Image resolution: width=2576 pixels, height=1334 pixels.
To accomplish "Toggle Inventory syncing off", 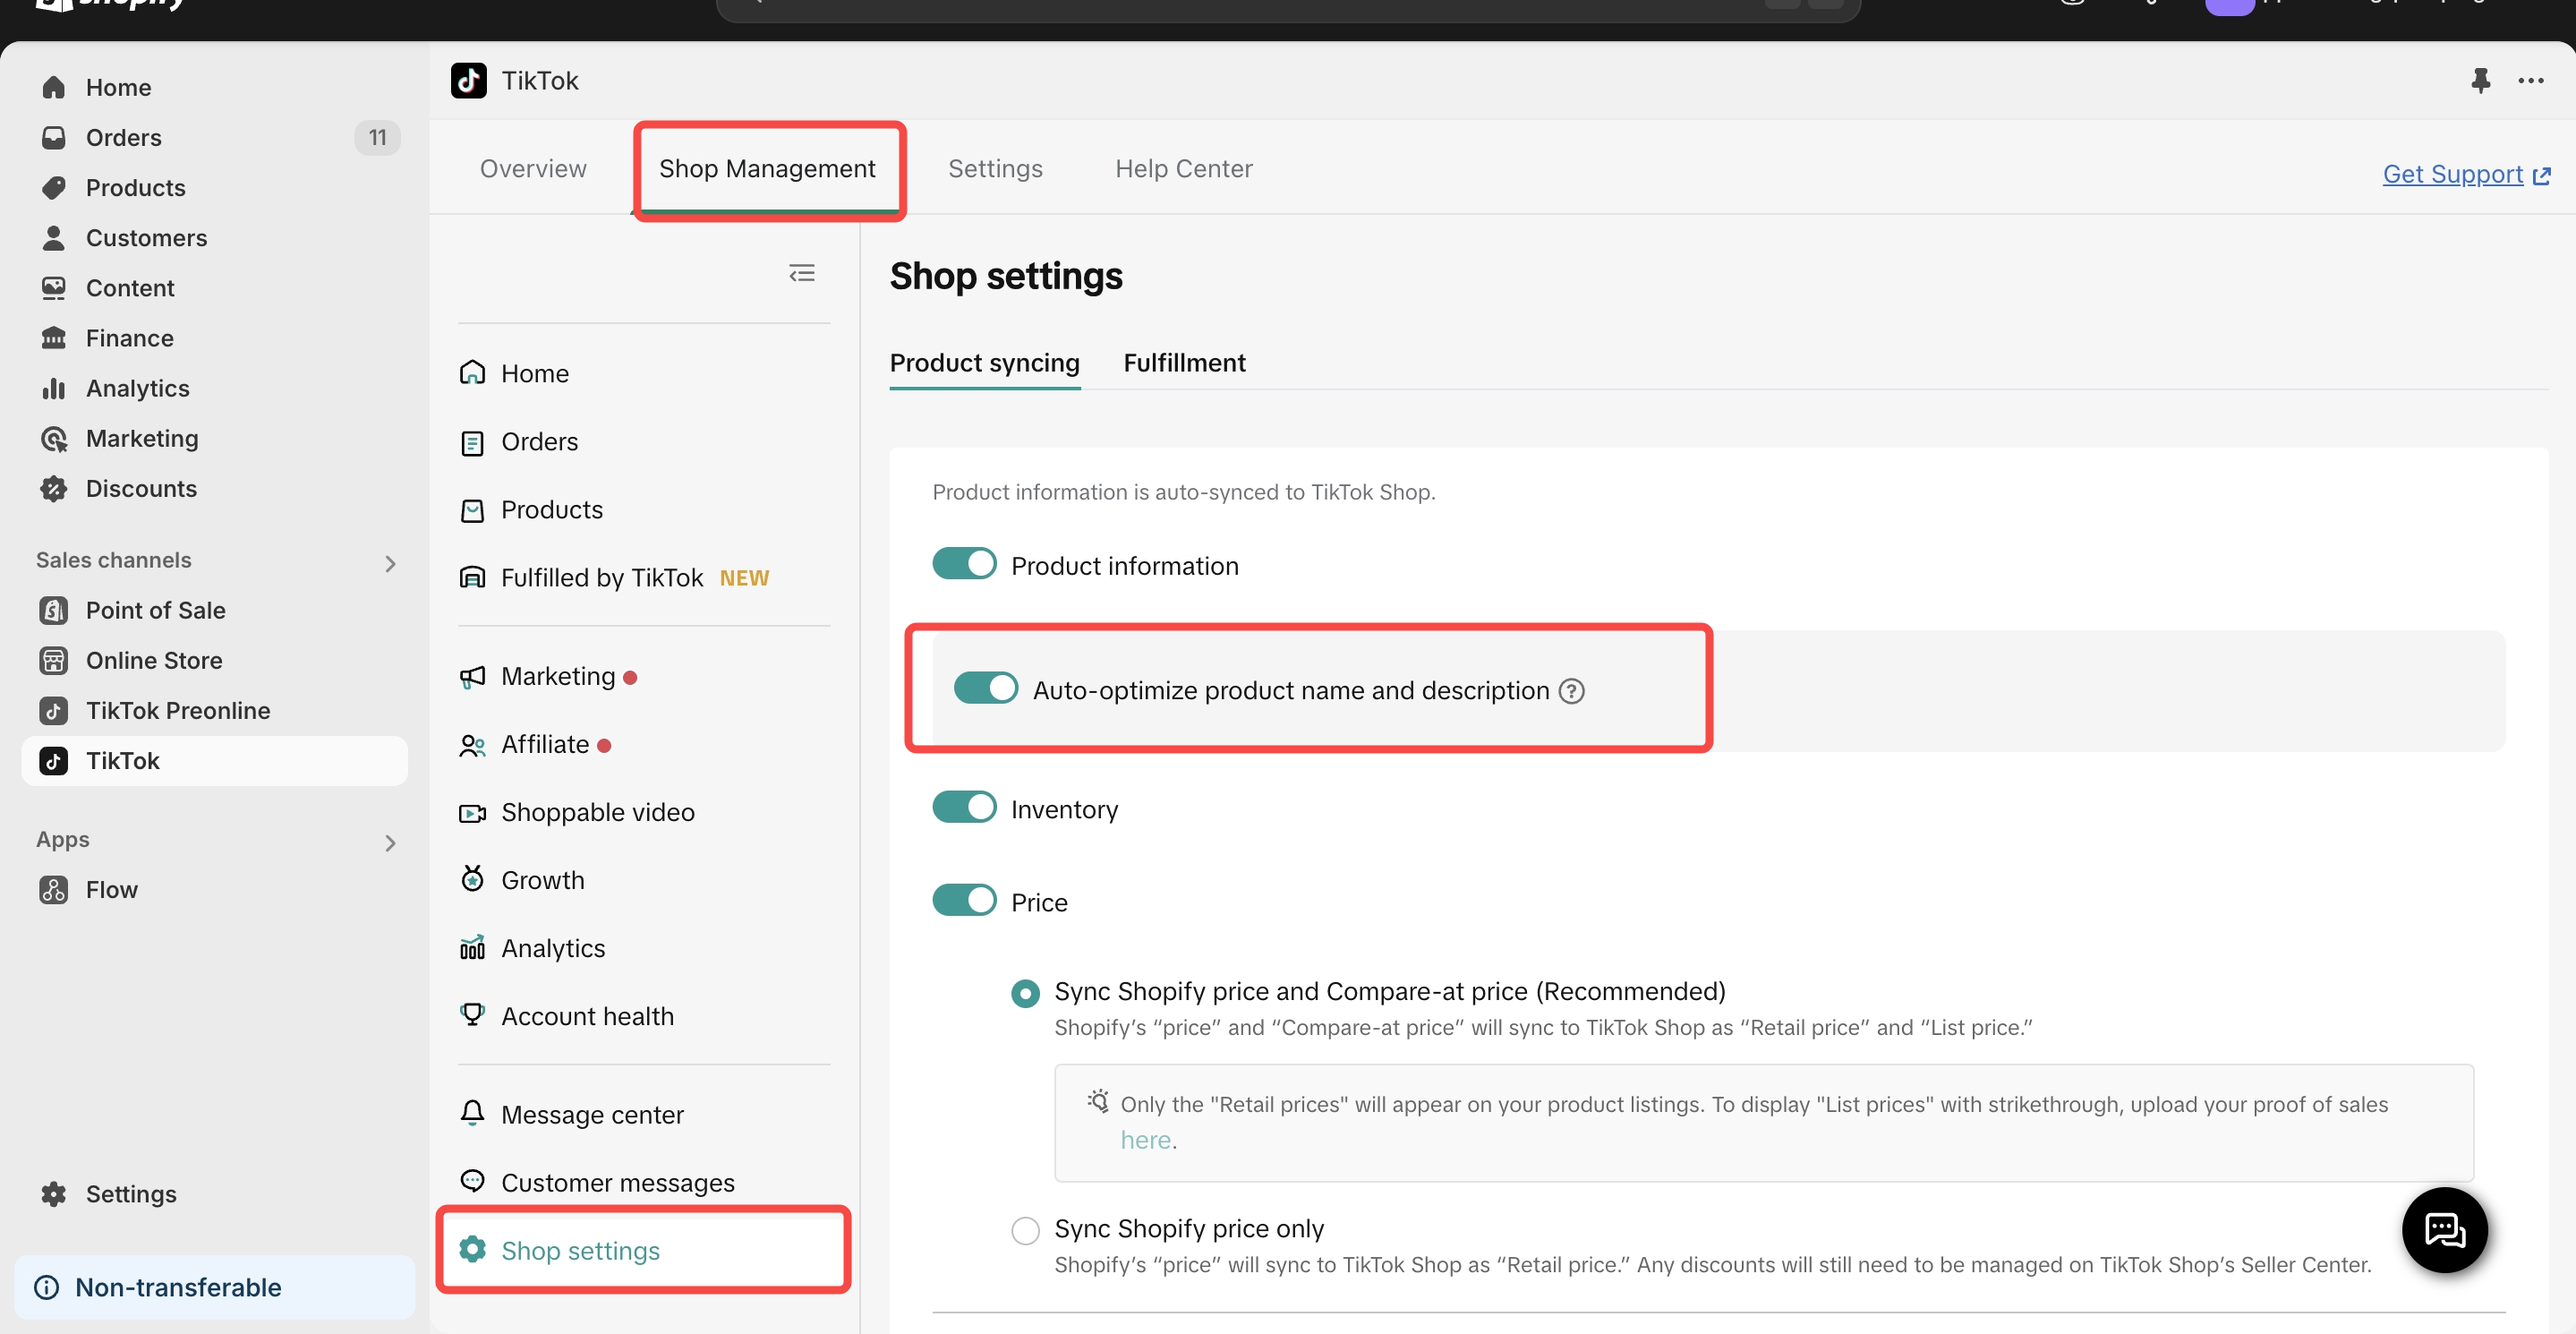I will pyautogui.click(x=964, y=807).
